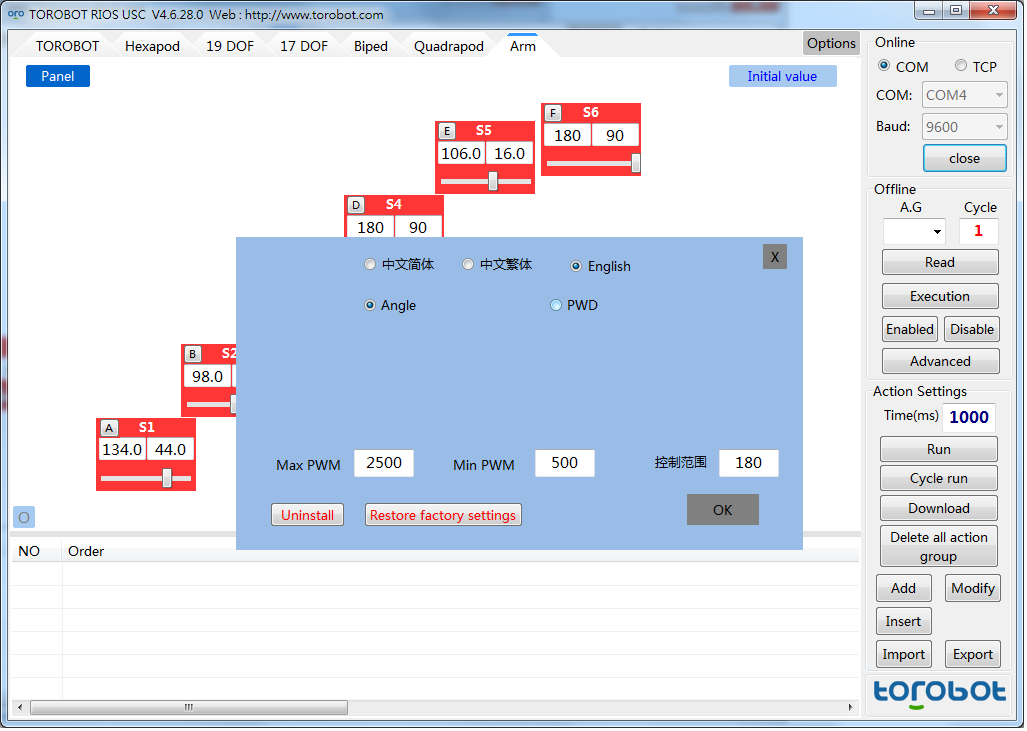Click the Options button
The width and height of the screenshot is (1027, 731).
click(x=831, y=43)
